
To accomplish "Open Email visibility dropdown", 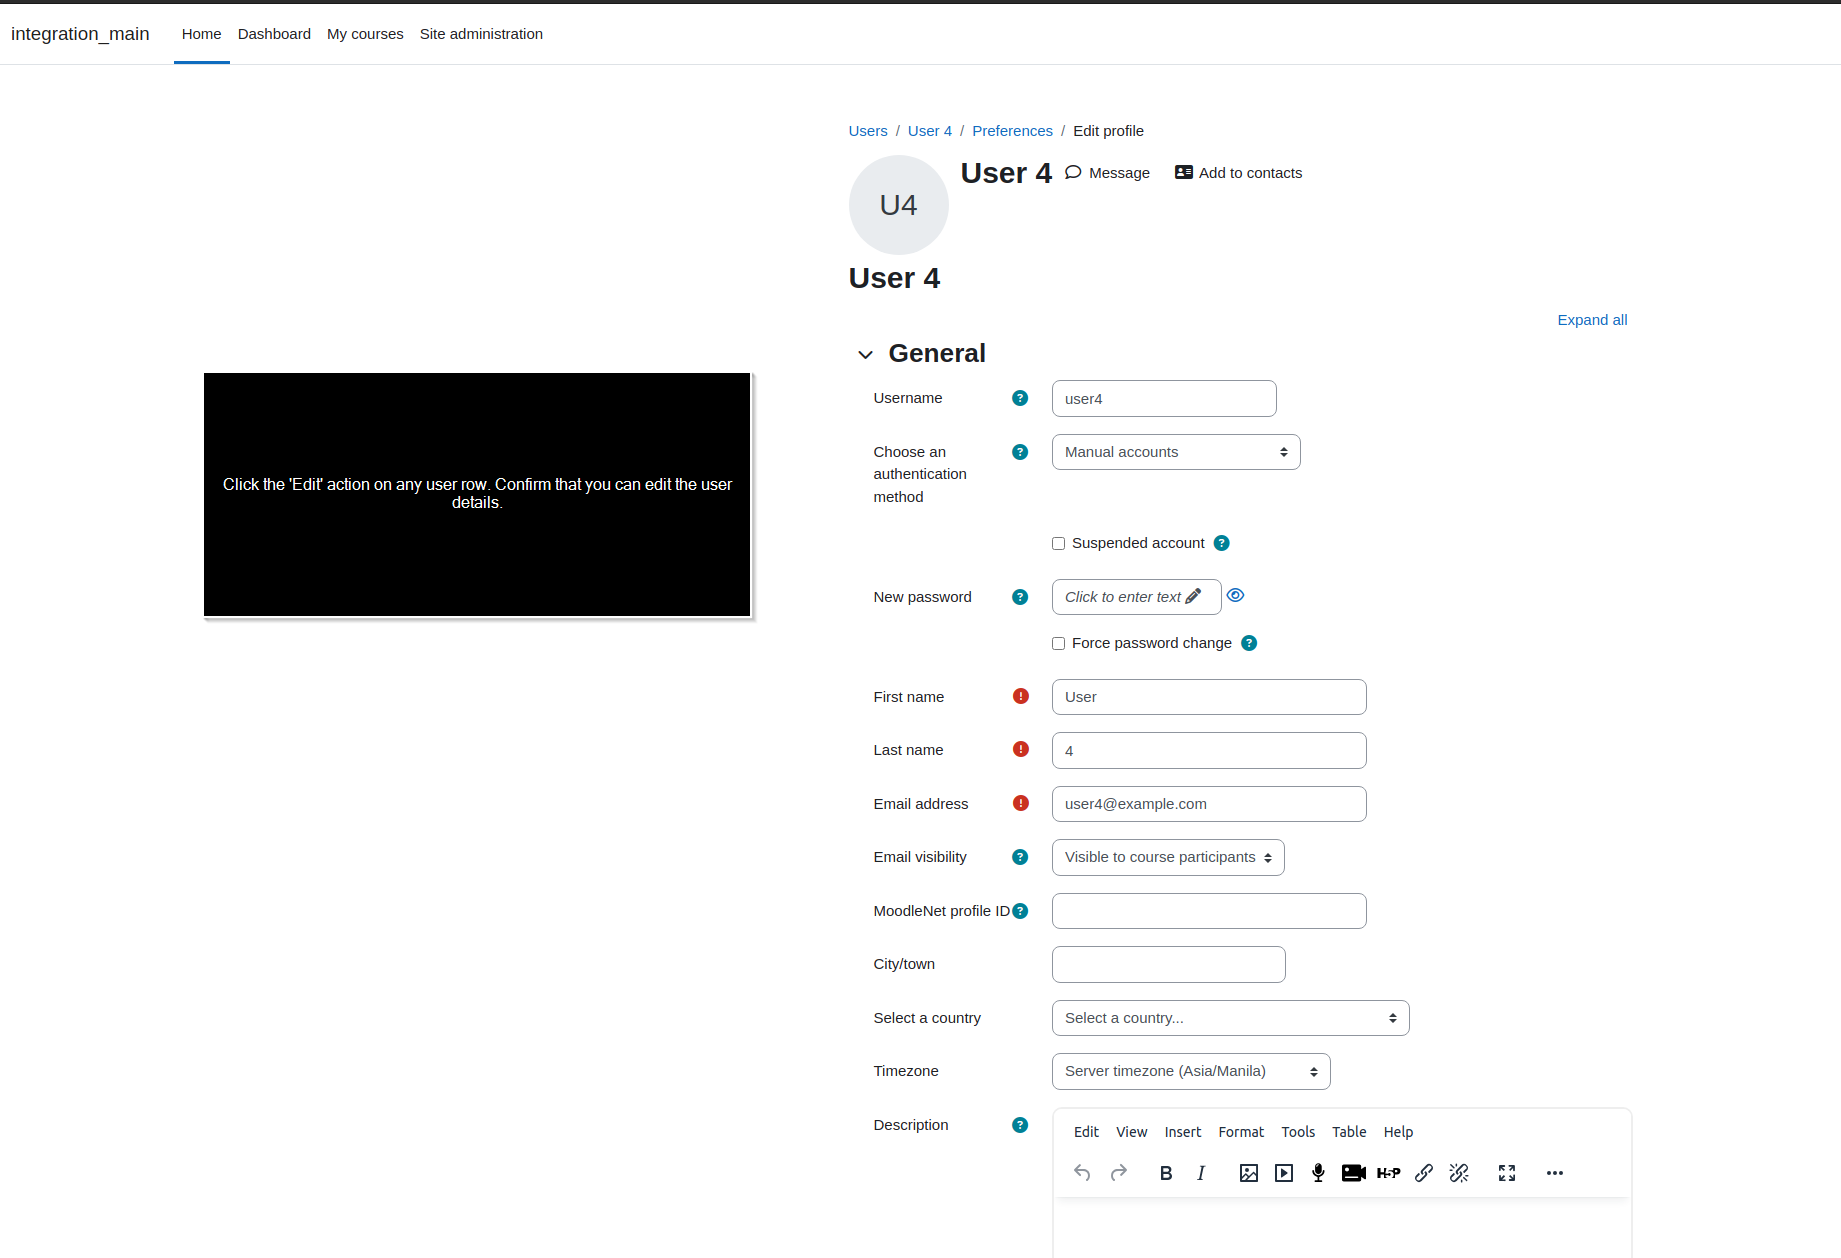I will click(x=1168, y=857).
